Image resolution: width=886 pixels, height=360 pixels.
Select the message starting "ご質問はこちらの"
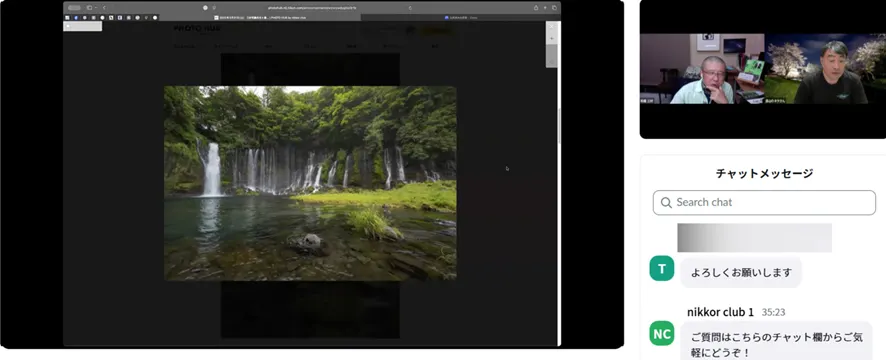[x=777, y=342]
